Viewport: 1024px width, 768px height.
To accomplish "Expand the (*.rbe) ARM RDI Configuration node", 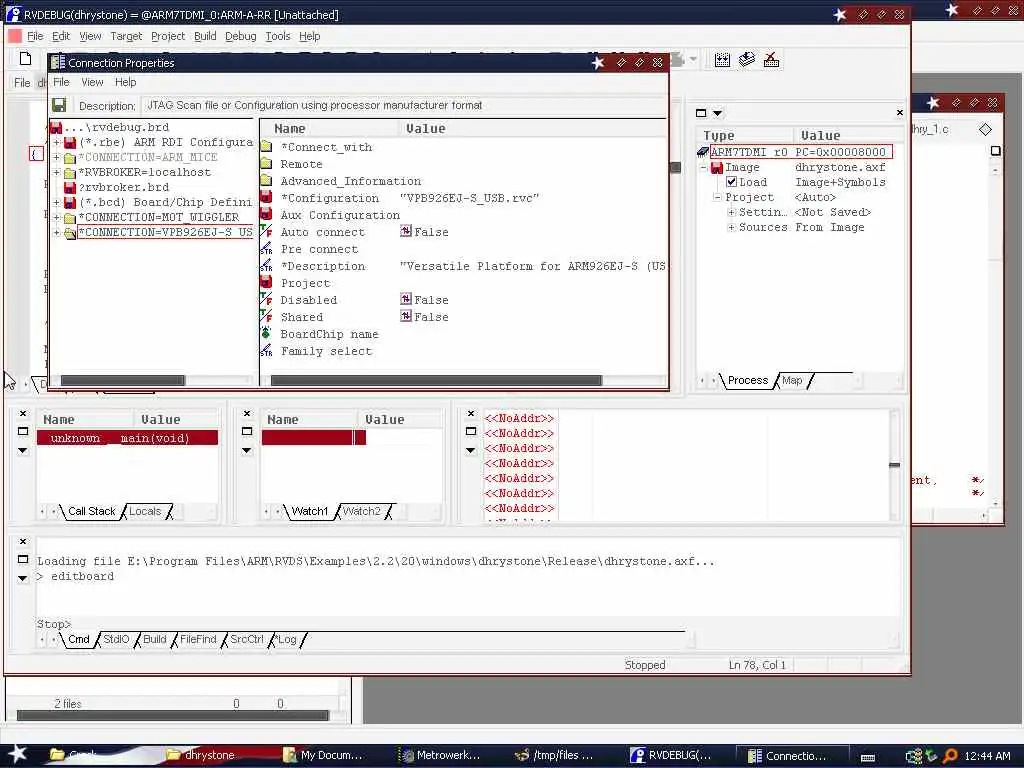I will click(56, 142).
